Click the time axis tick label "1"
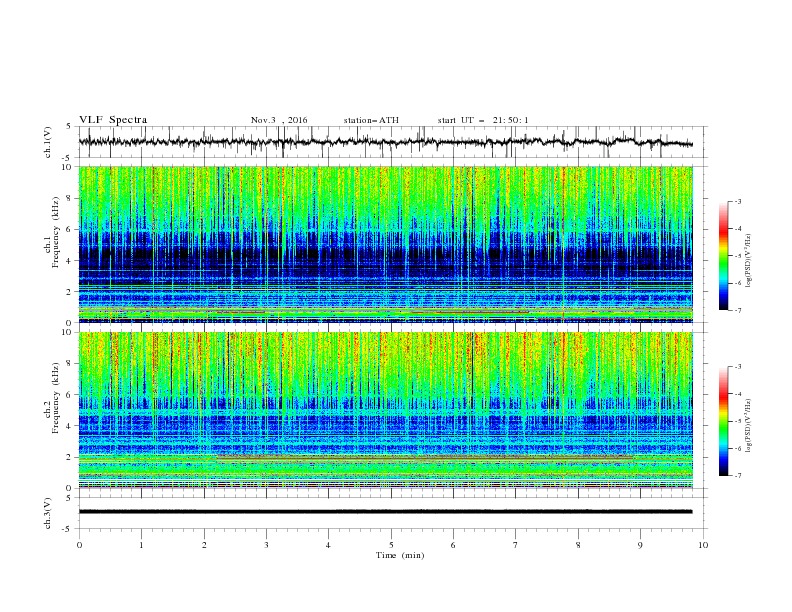 pos(142,545)
